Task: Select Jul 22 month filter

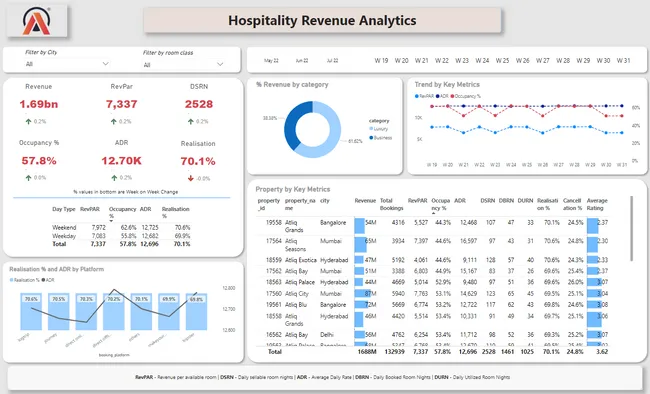Action: tap(332, 61)
